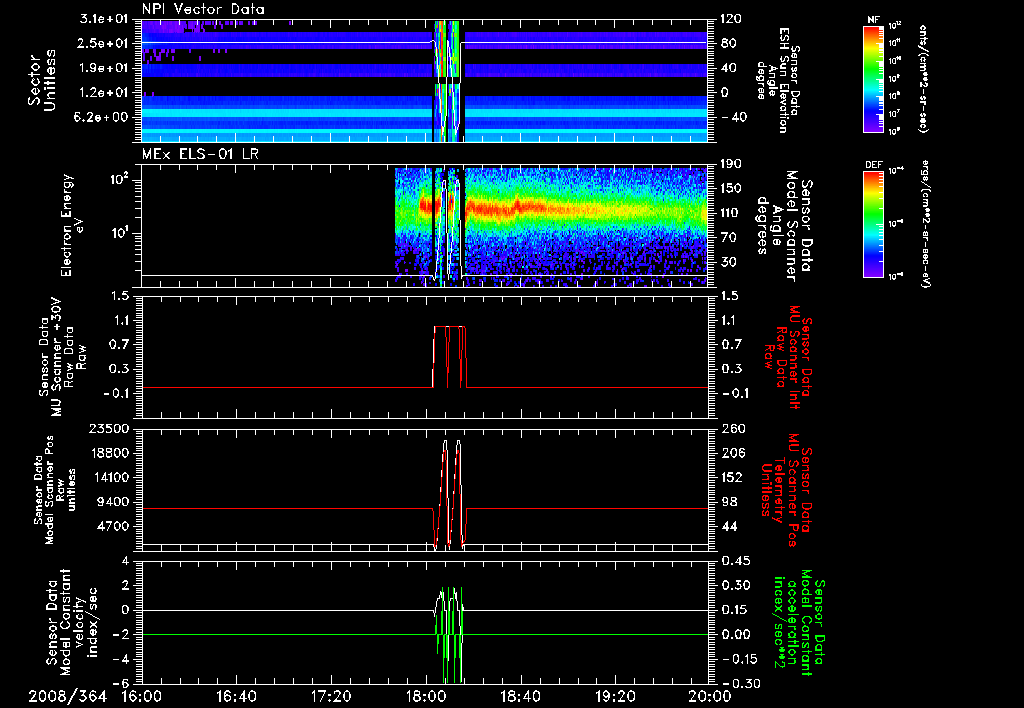Viewport: 1024px width, 708px height.
Task: Click the 1.2e+01 sector tick label
Action: (103, 93)
